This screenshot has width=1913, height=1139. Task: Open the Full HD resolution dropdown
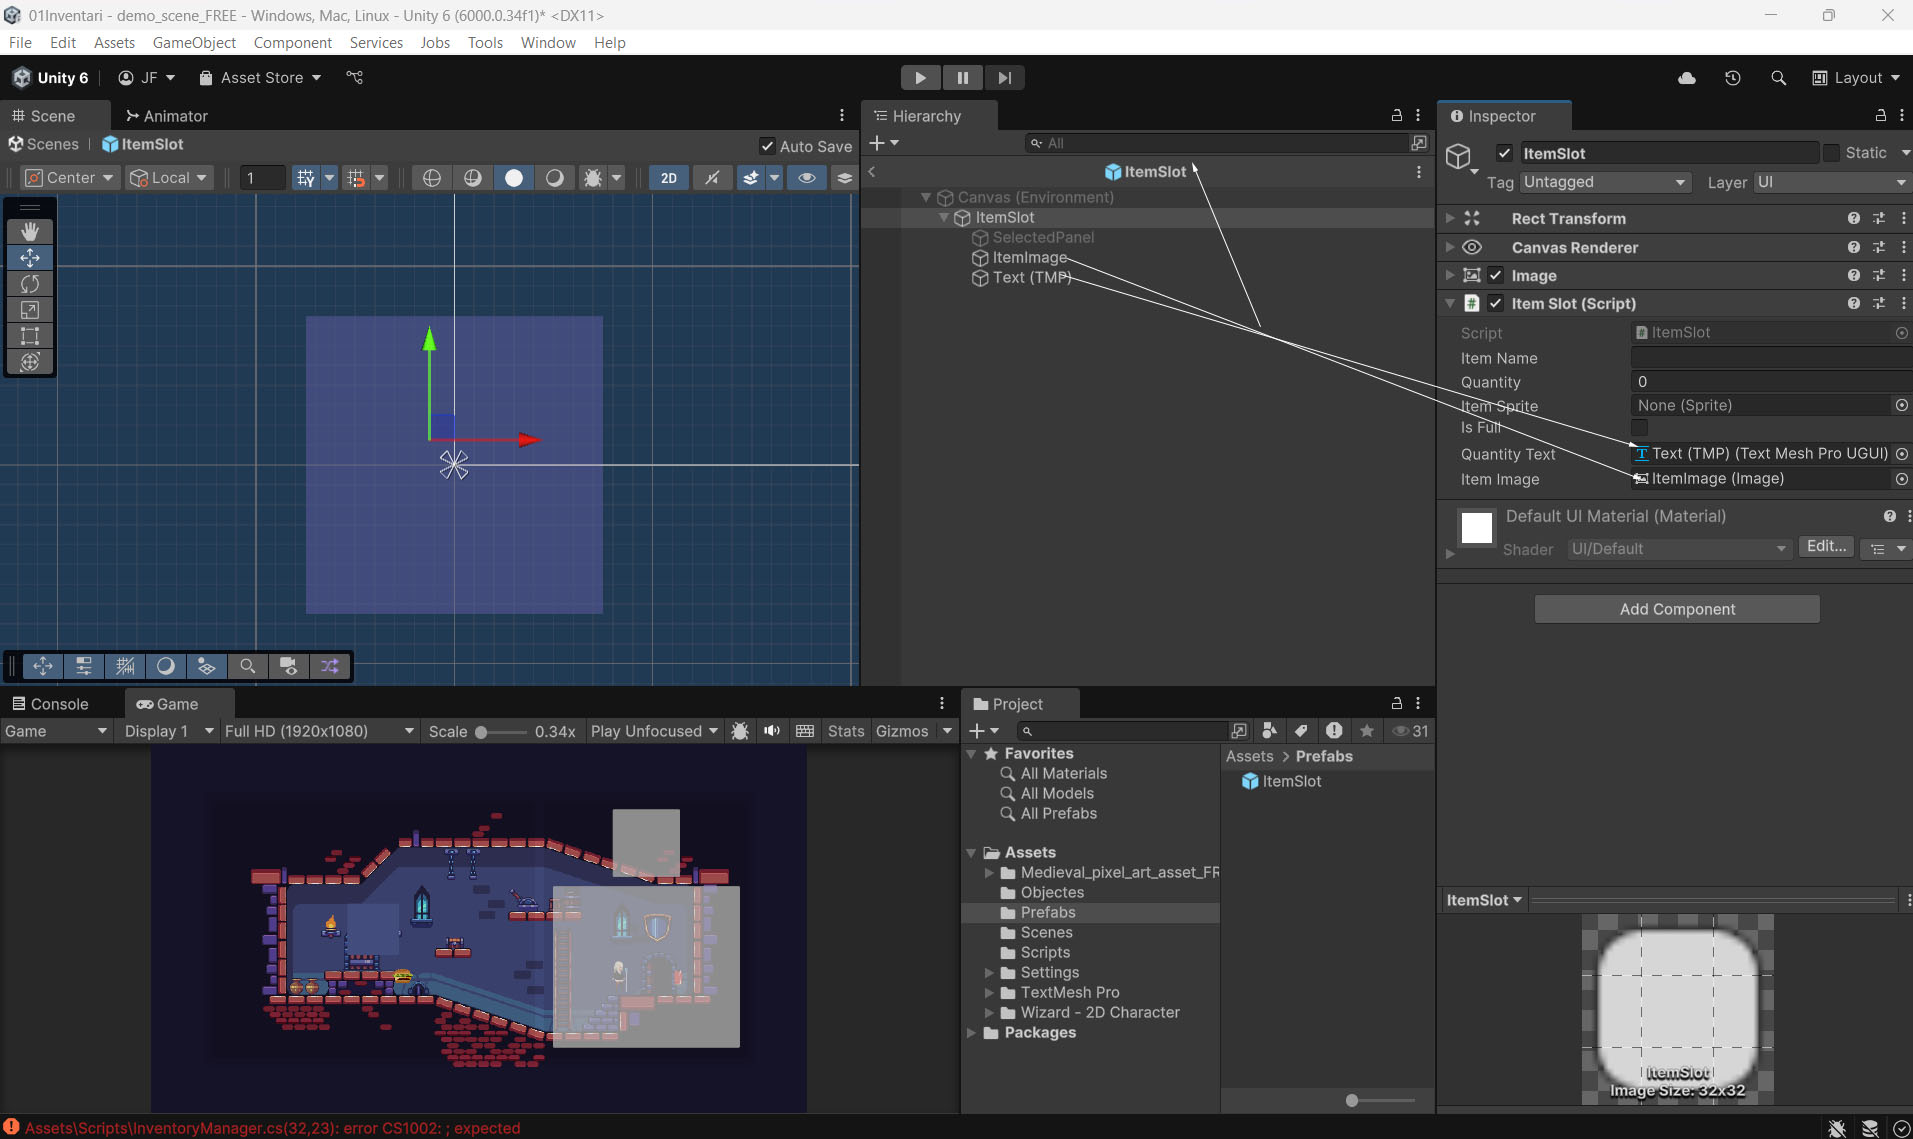click(x=319, y=731)
